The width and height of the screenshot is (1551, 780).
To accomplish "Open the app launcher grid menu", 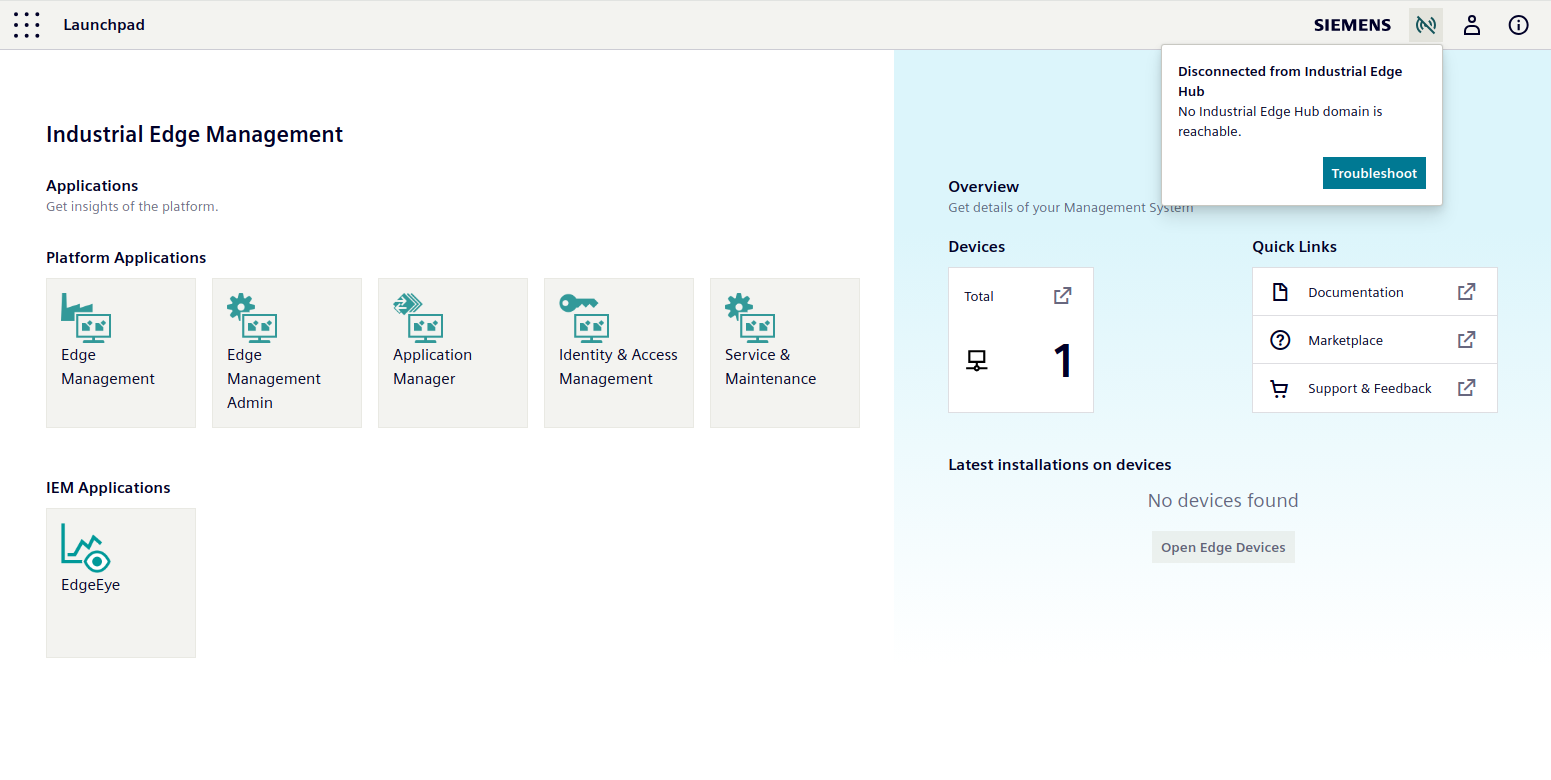I will point(27,25).
